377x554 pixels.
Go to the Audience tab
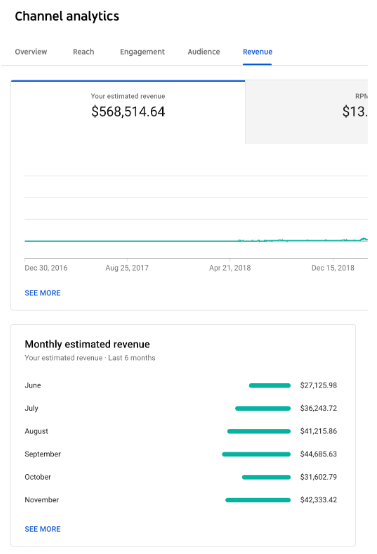coord(204,52)
